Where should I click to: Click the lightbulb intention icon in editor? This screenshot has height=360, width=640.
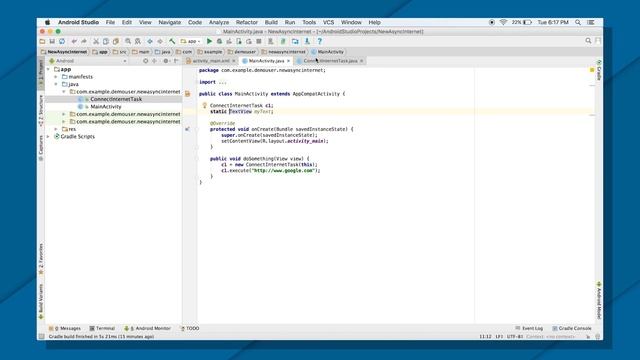[204, 105]
